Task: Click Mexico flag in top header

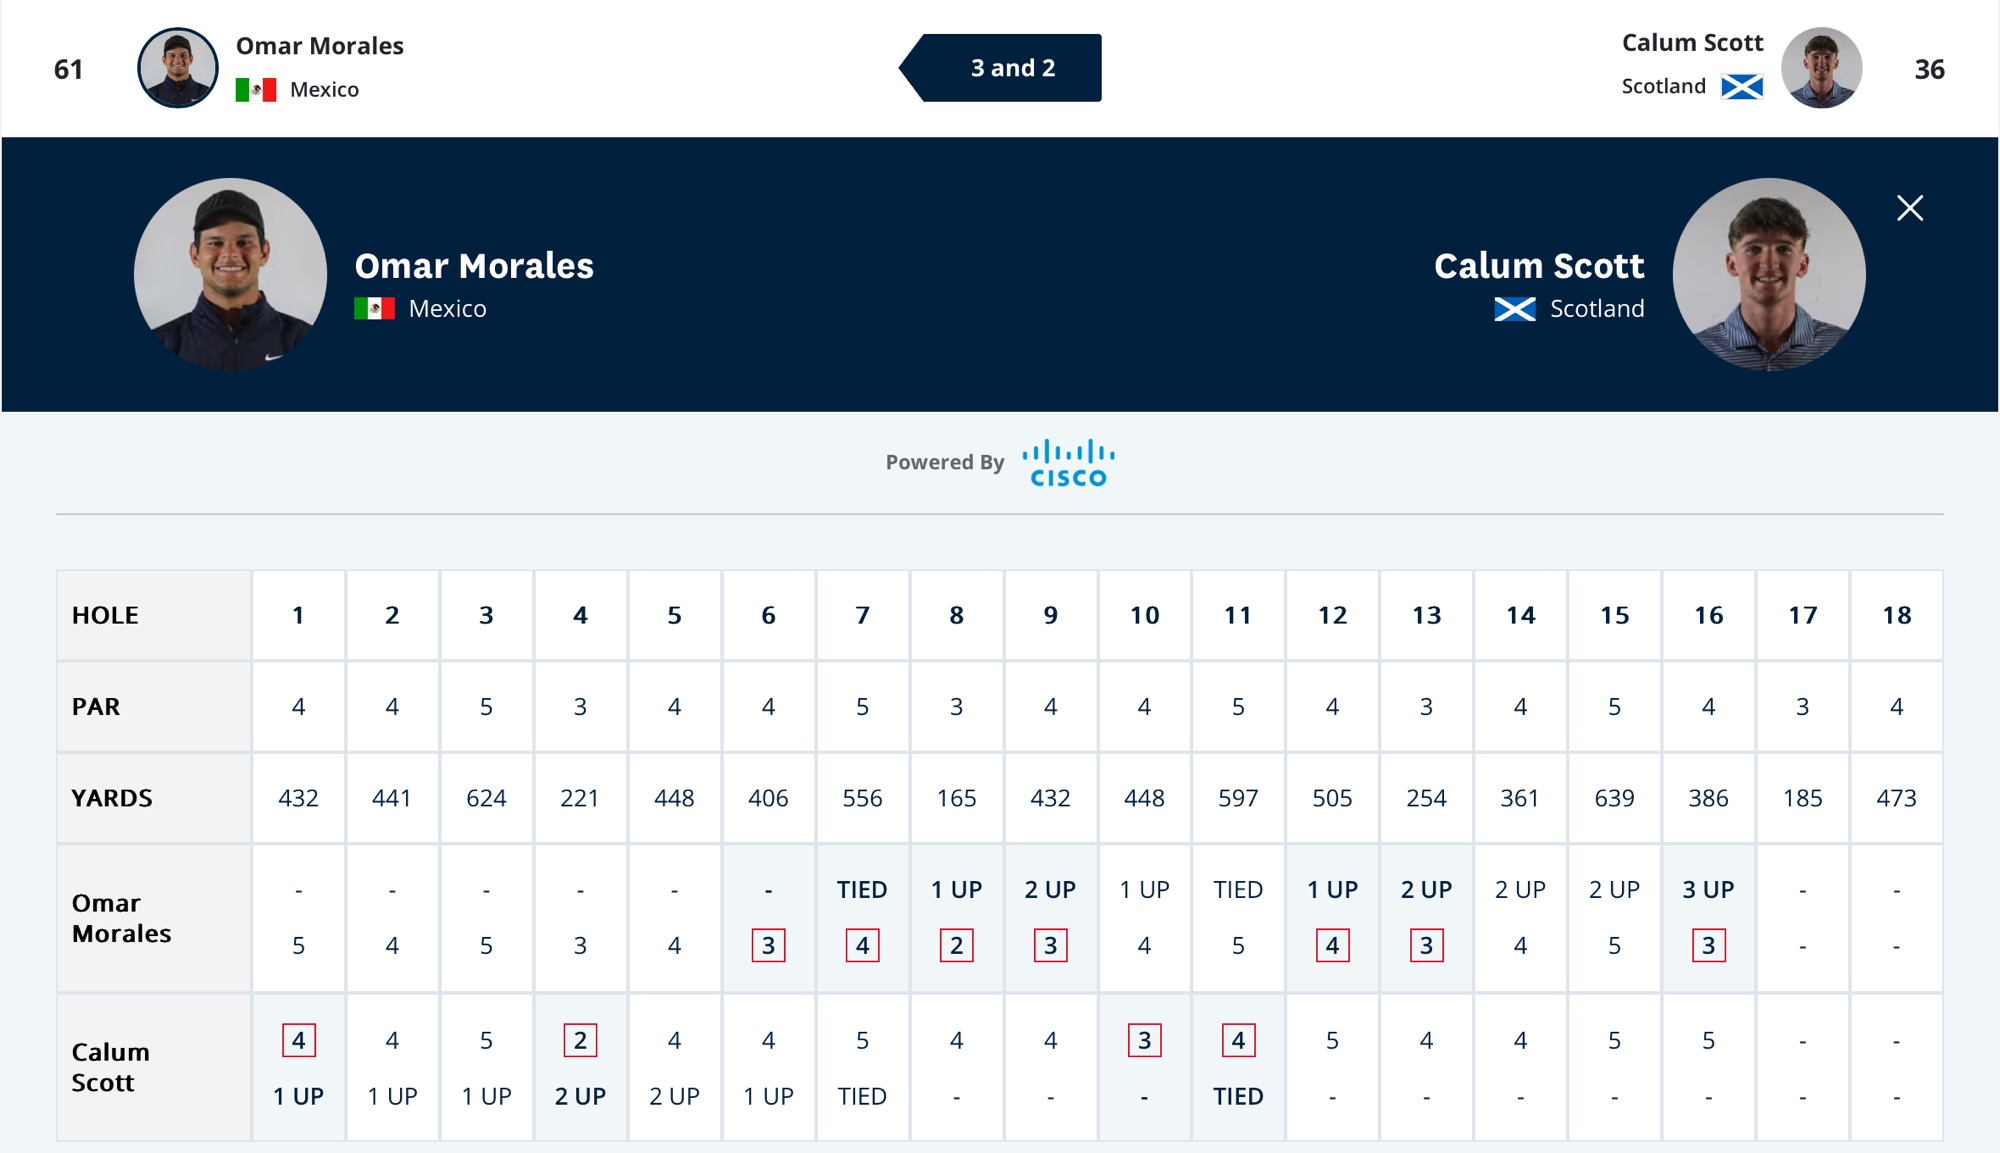Action: click(x=256, y=90)
